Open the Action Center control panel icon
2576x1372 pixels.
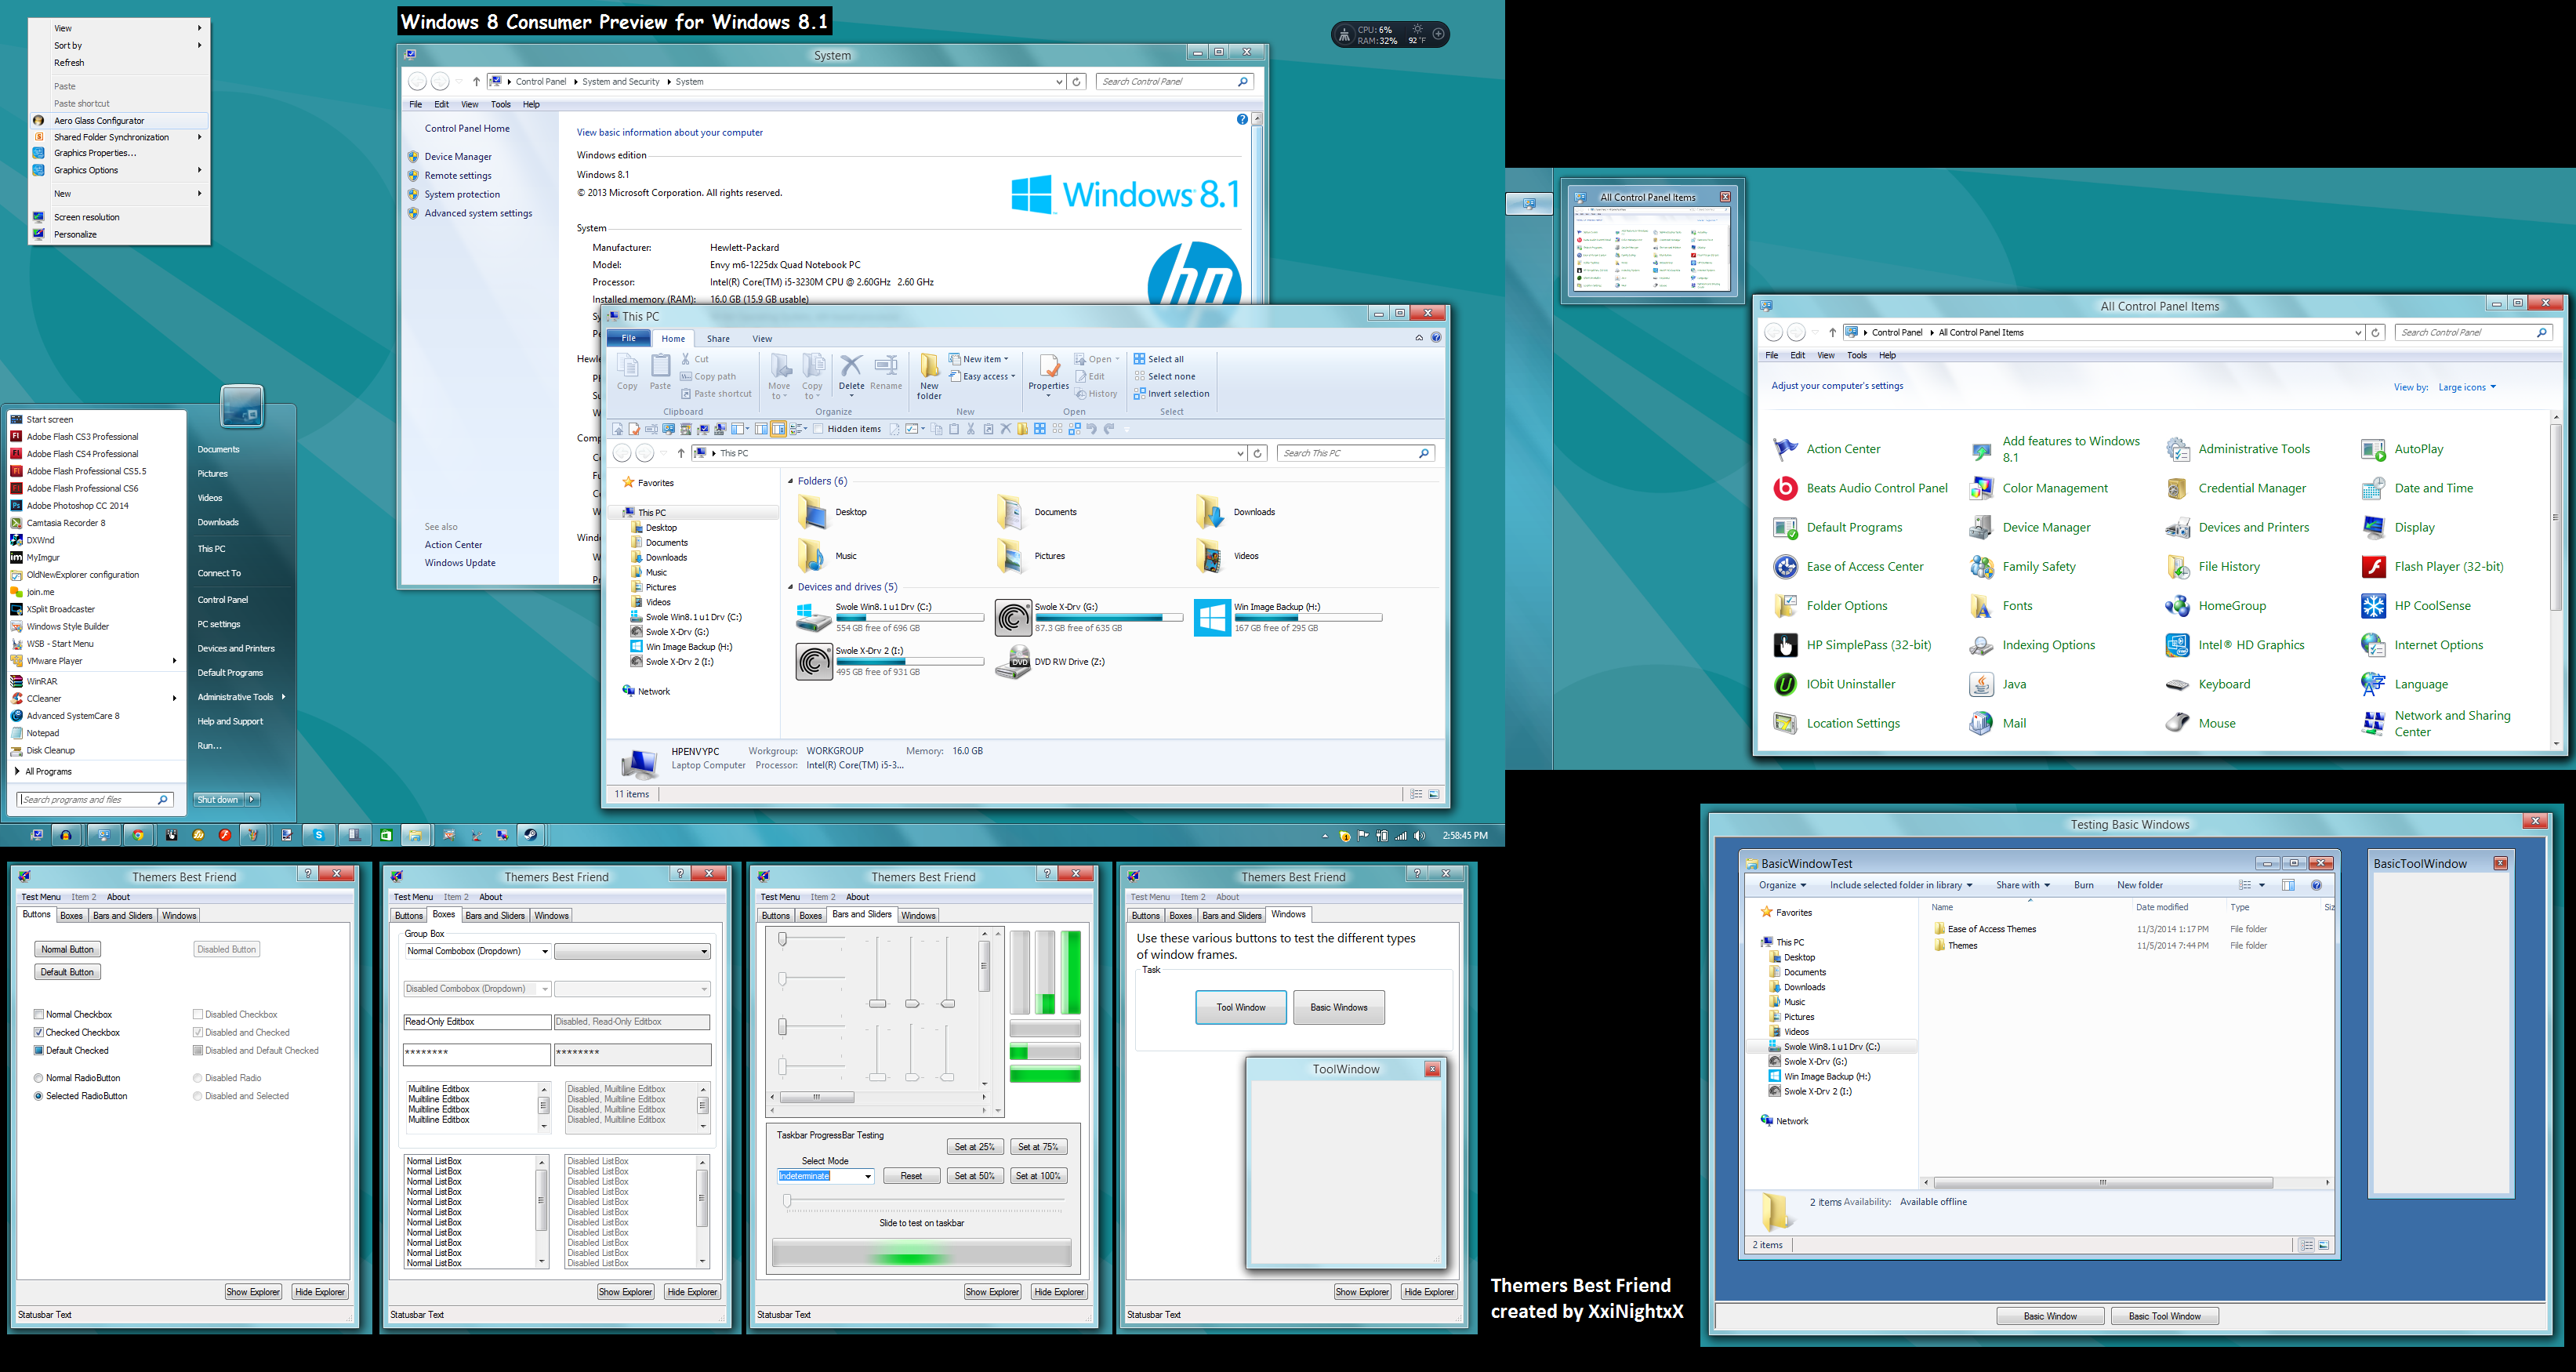pyautogui.click(x=1785, y=449)
